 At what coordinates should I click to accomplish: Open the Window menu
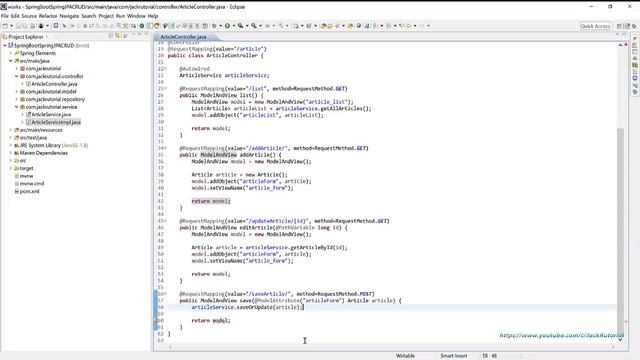coord(136,16)
